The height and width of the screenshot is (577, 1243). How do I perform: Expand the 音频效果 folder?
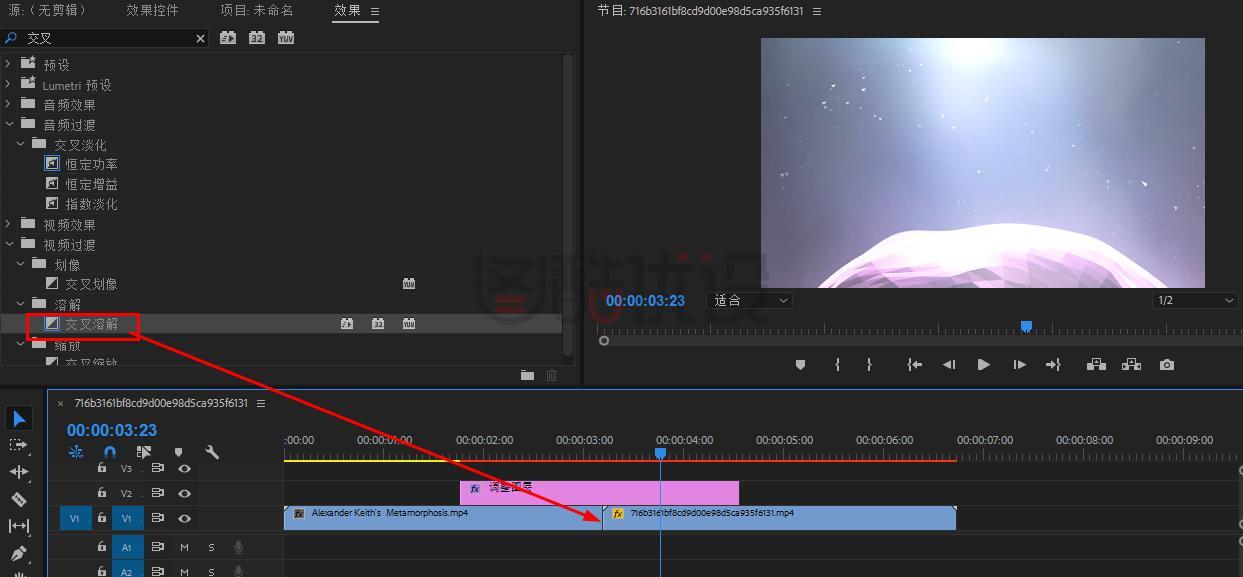(x=9, y=104)
